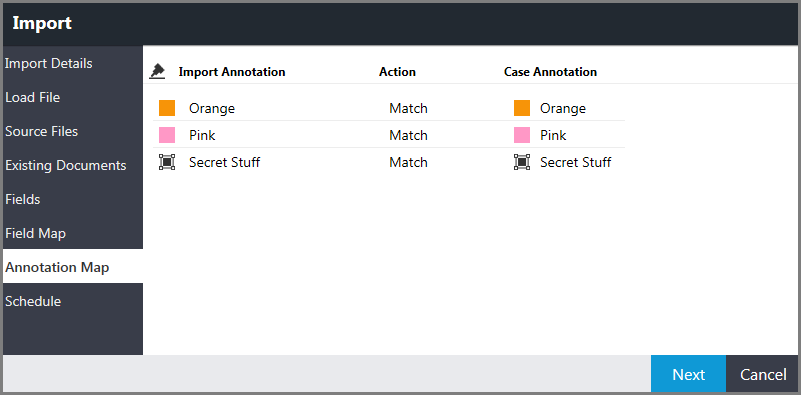Select the Existing Documents step
801x395 pixels.
[x=73, y=166]
